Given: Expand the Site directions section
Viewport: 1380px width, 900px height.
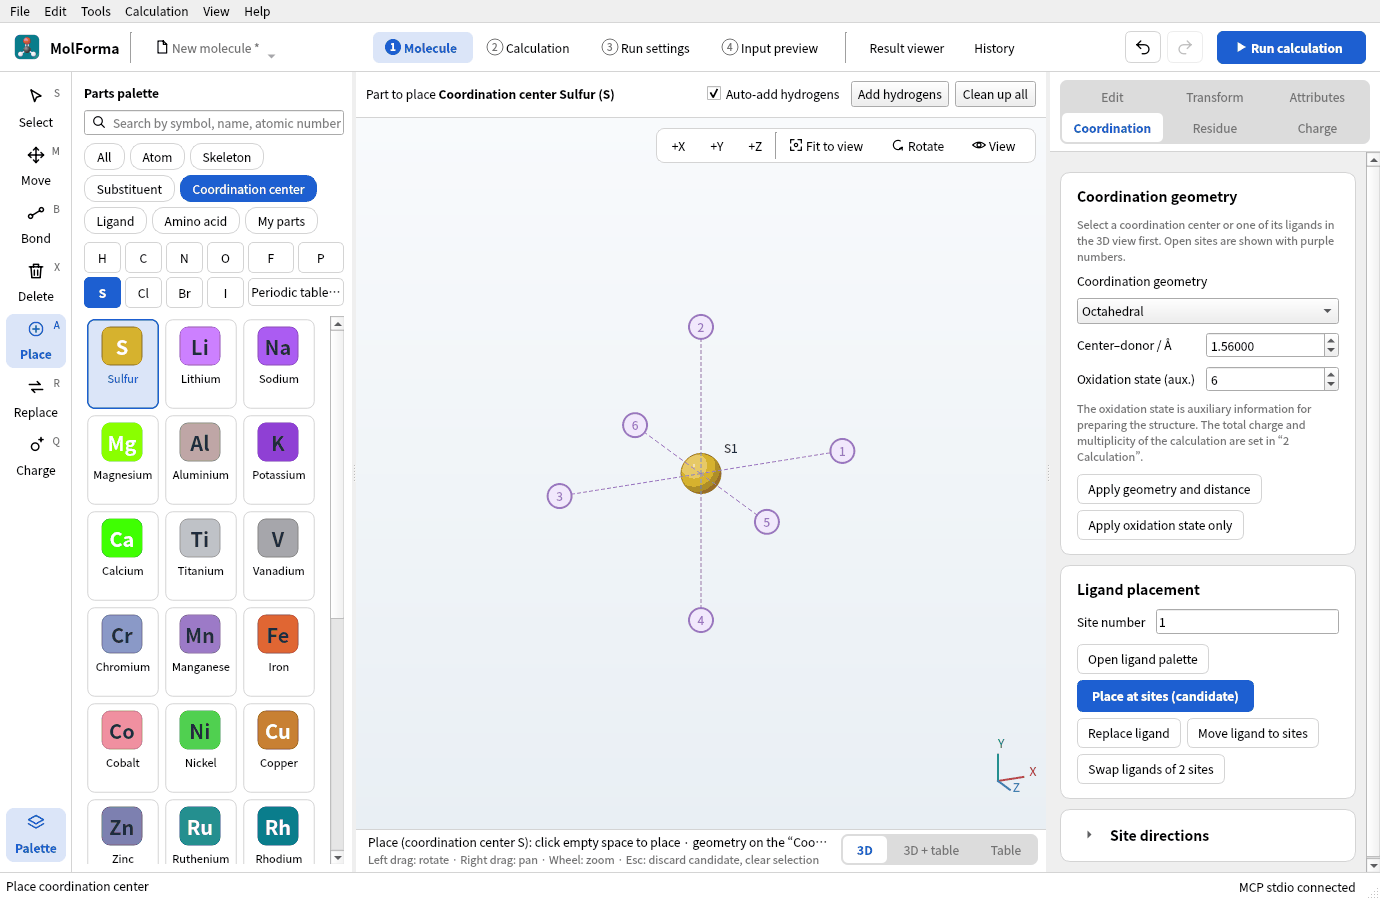Looking at the screenshot, I should (1208, 836).
